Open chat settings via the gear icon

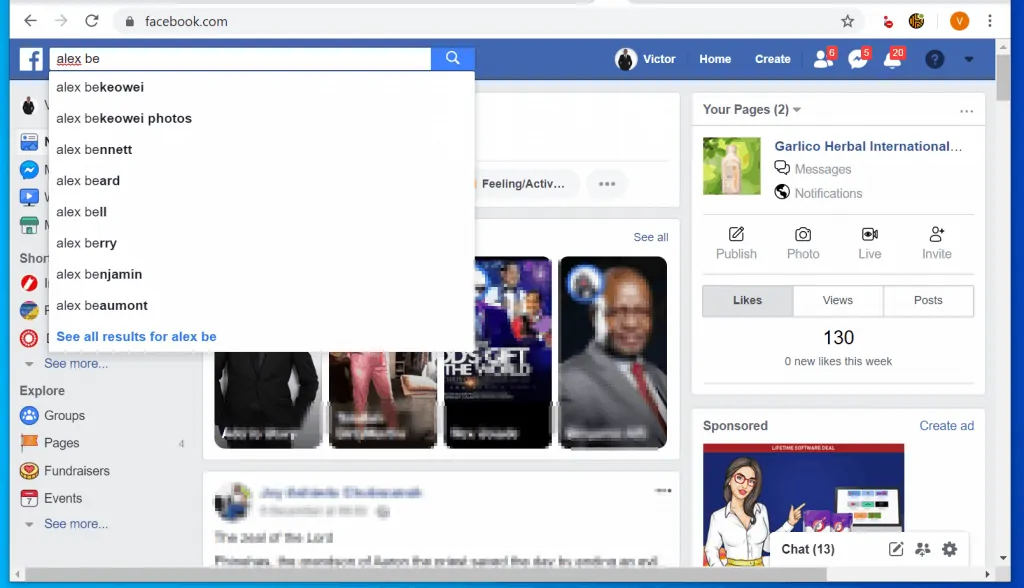tap(949, 549)
